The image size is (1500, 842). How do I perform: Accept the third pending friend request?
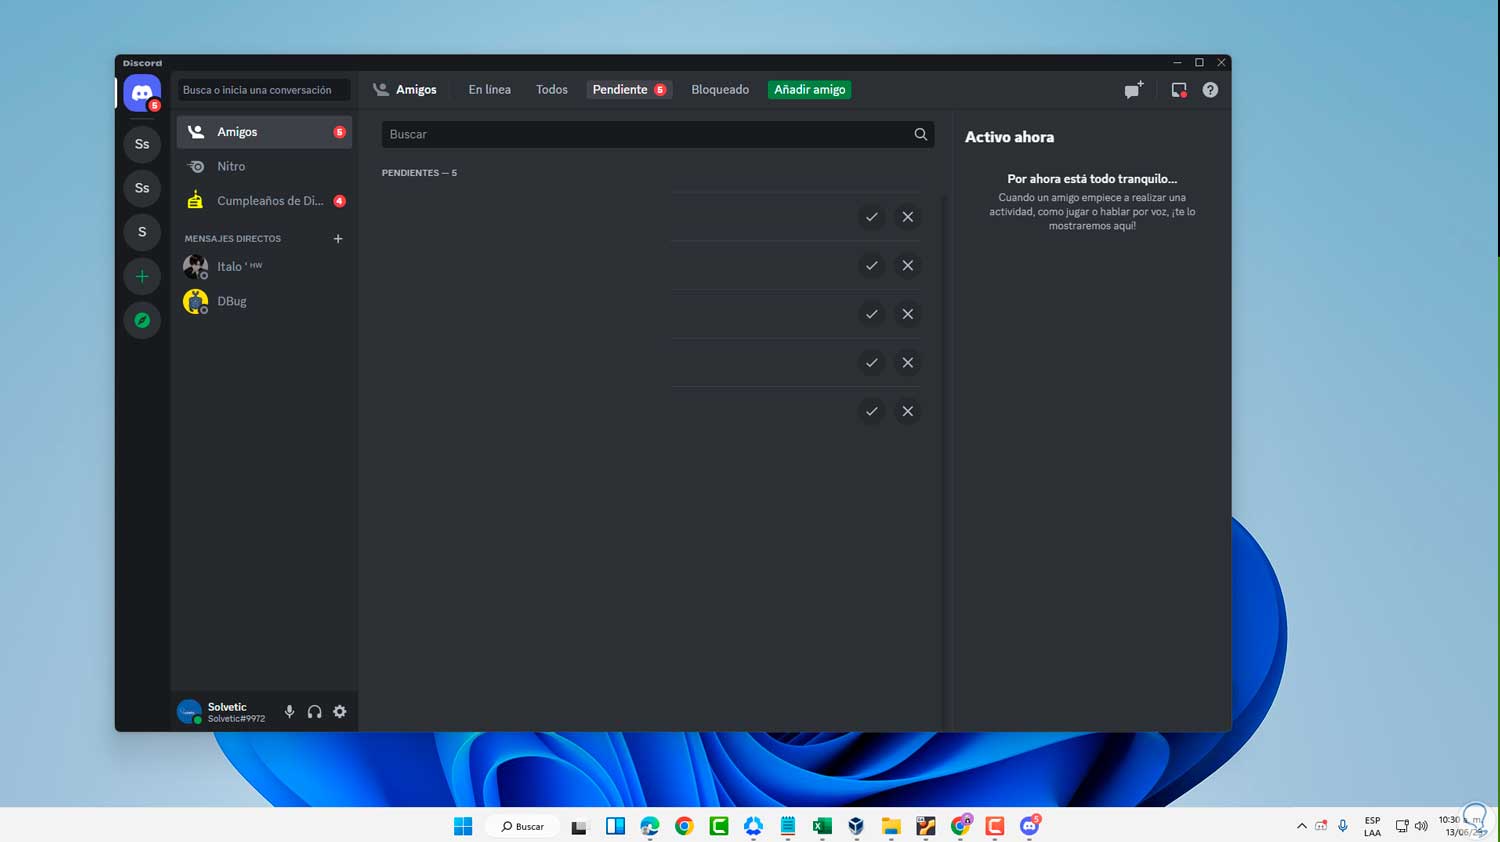(872, 314)
